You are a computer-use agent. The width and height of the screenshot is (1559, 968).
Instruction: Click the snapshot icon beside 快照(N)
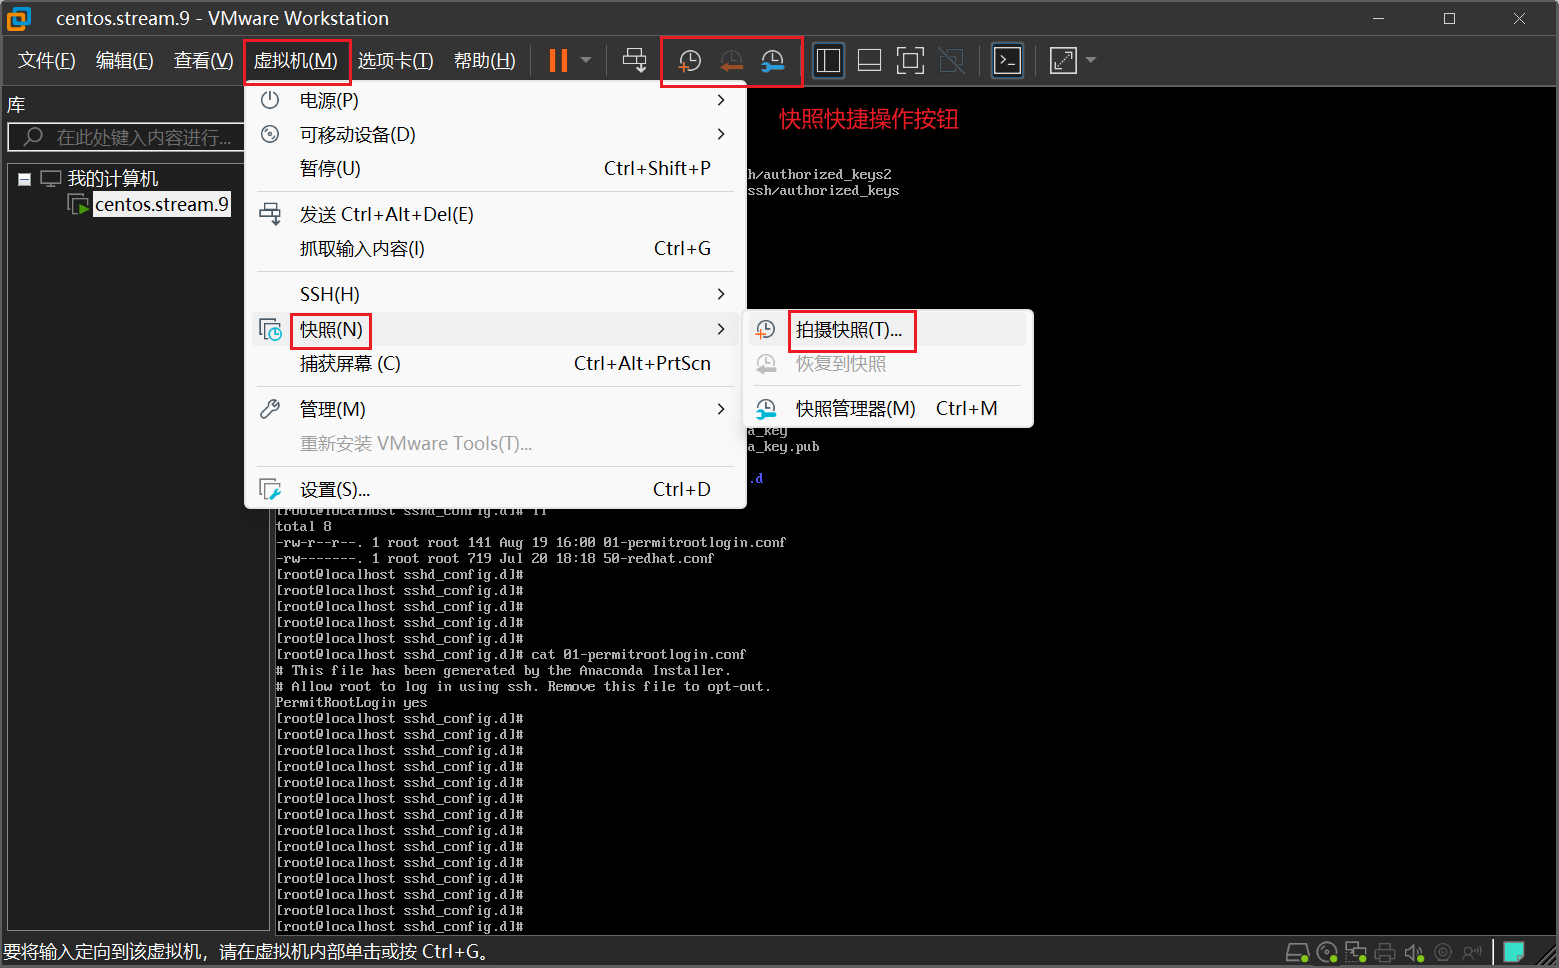[270, 330]
